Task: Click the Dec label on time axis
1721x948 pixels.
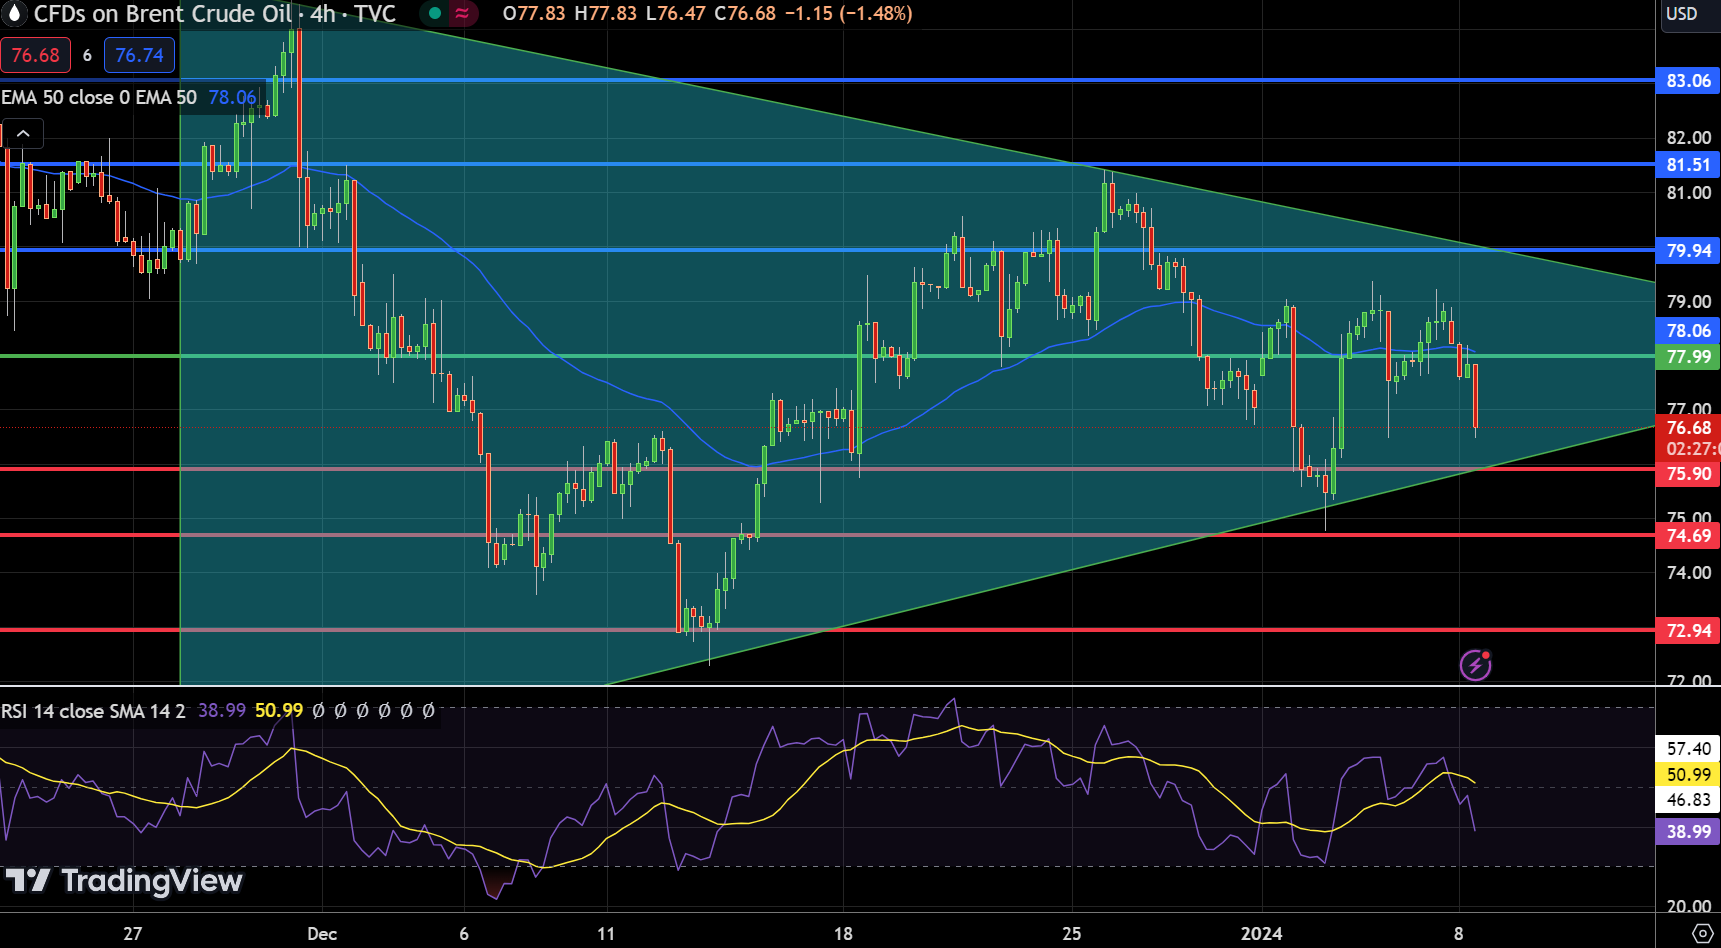Action: (x=322, y=934)
